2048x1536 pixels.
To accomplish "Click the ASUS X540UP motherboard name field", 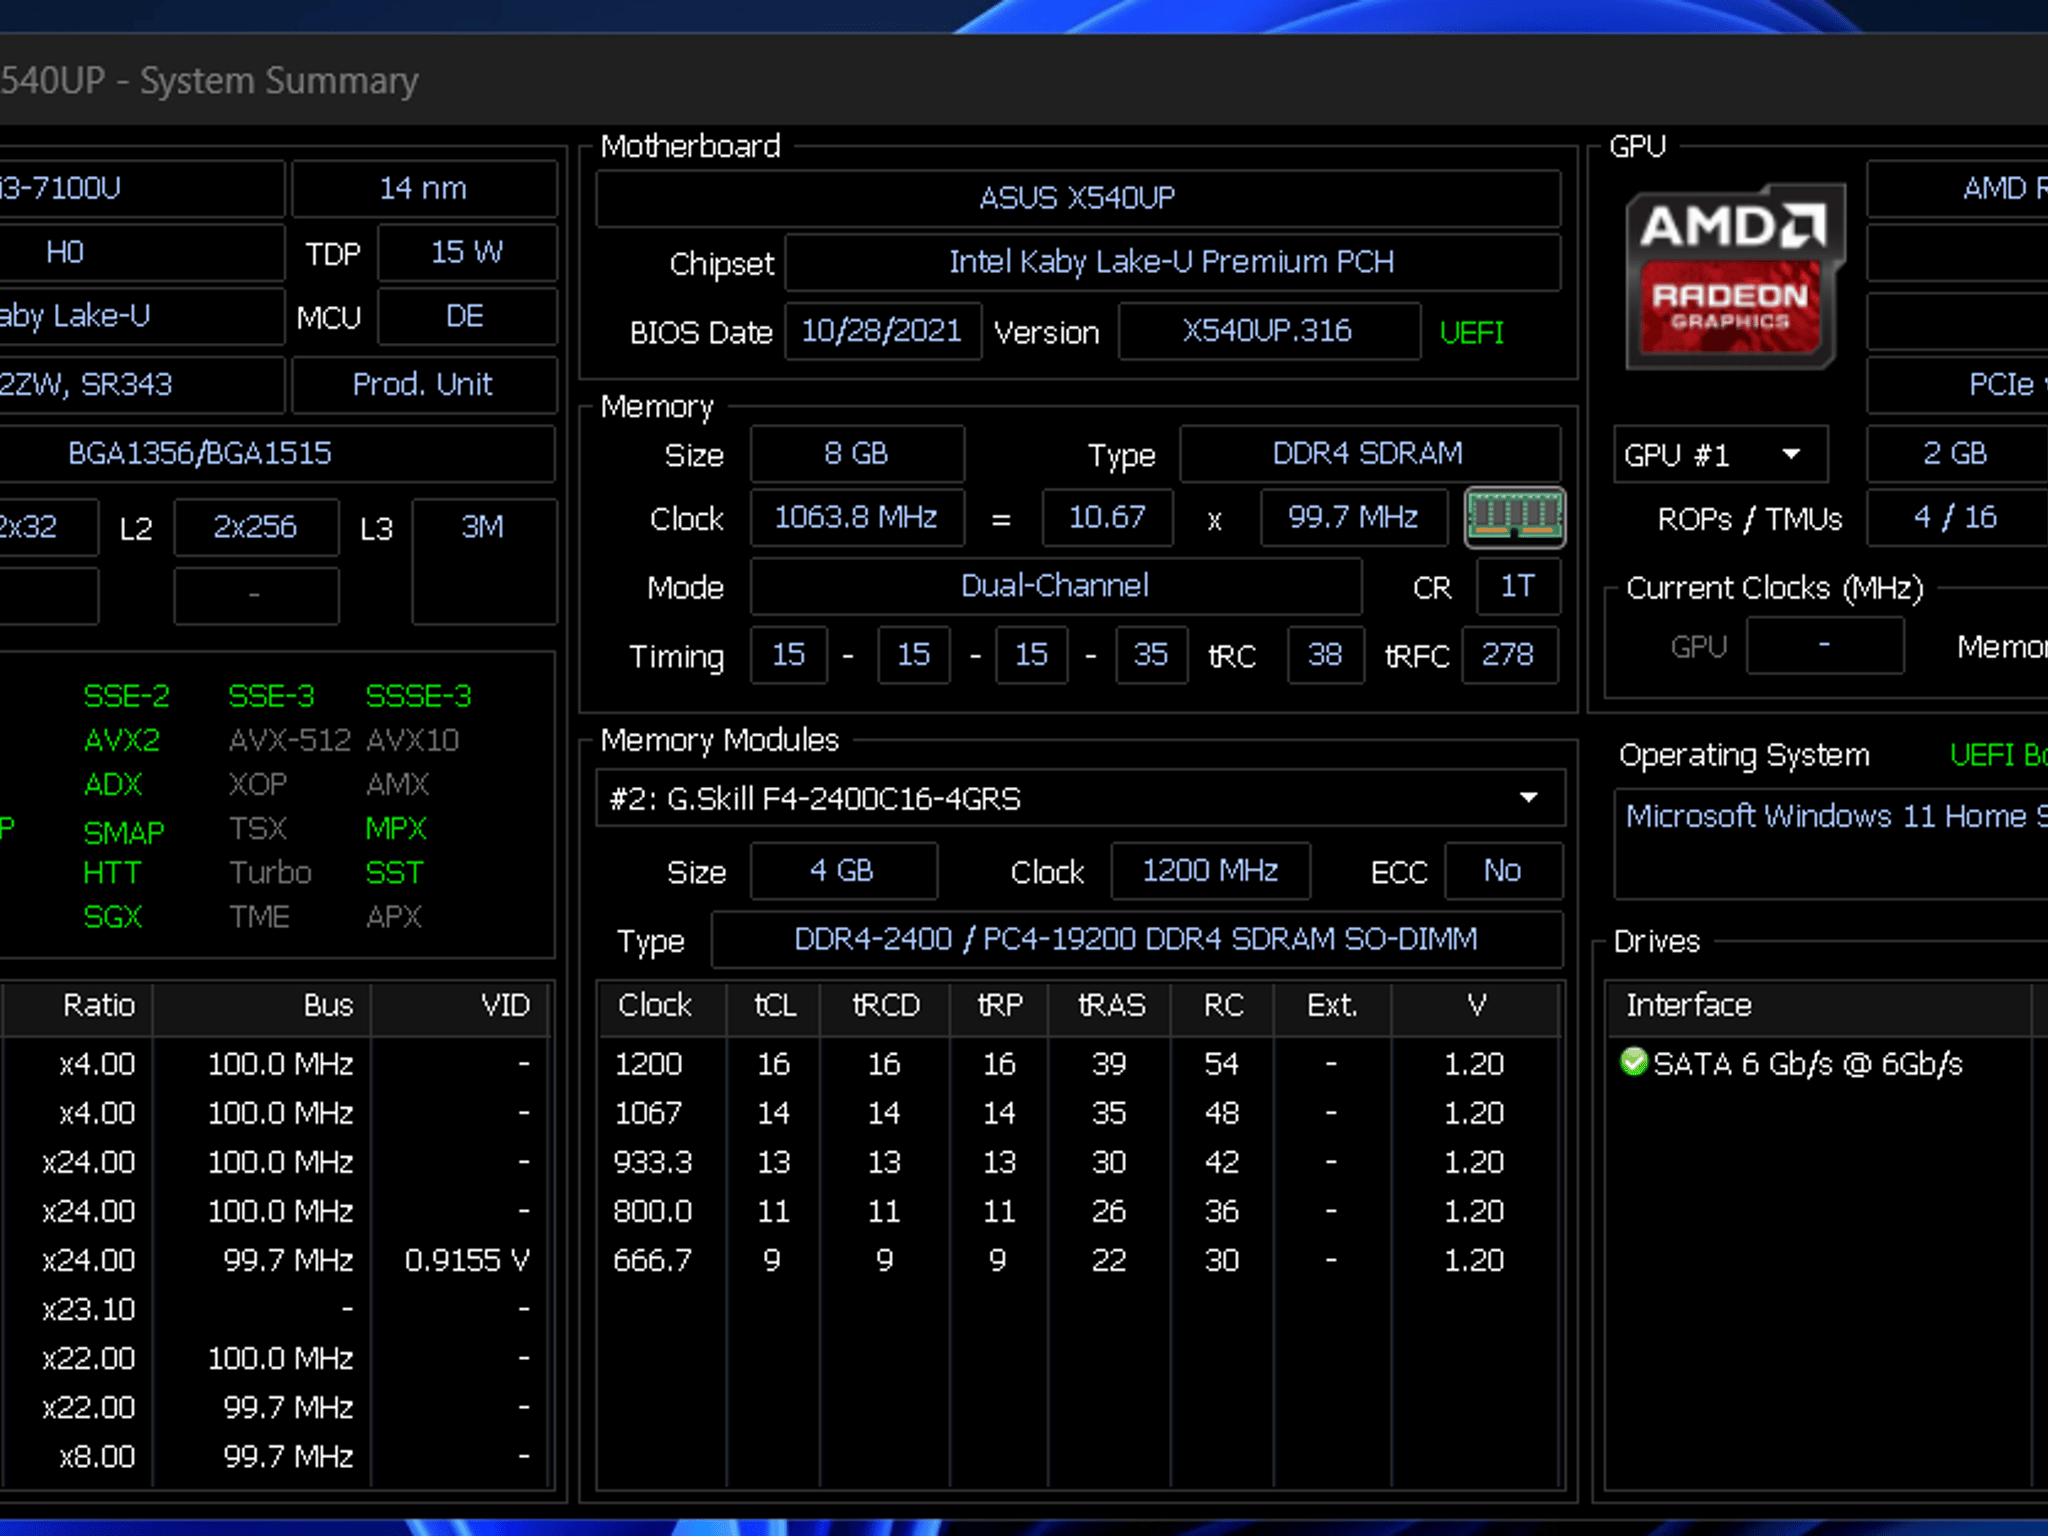I will coord(1078,198).
